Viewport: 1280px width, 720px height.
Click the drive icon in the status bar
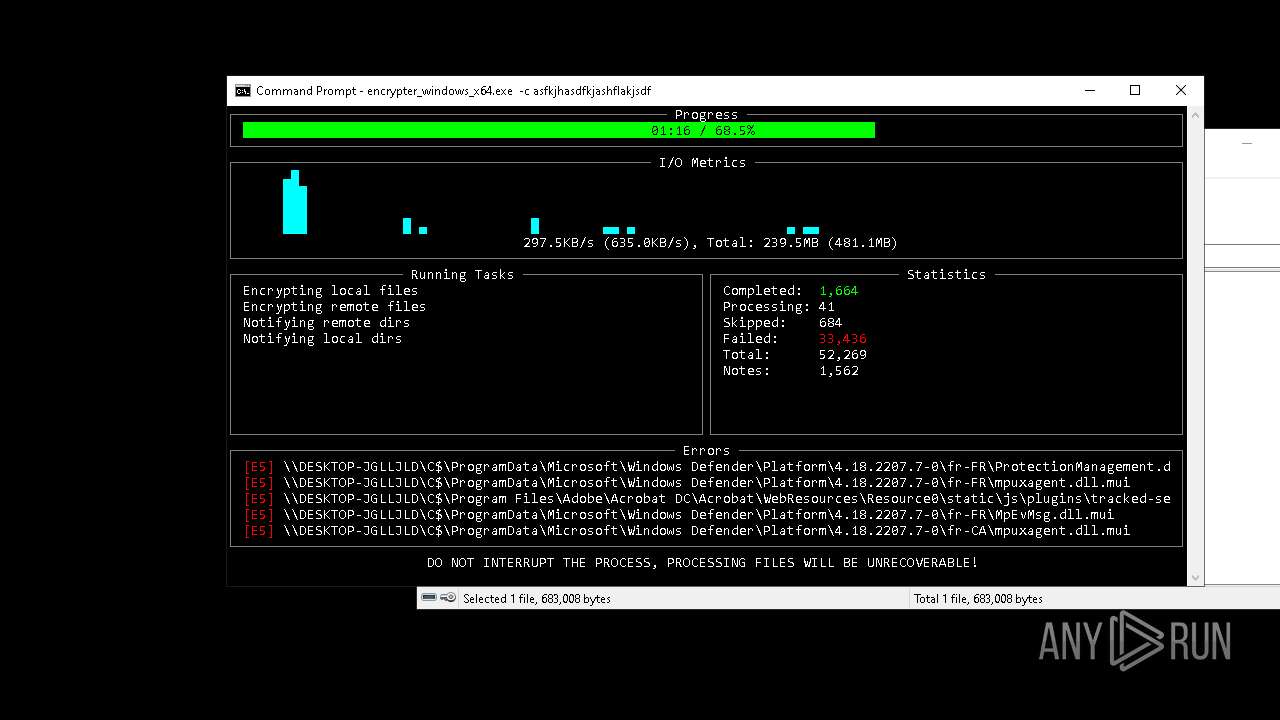click(429, 597)
